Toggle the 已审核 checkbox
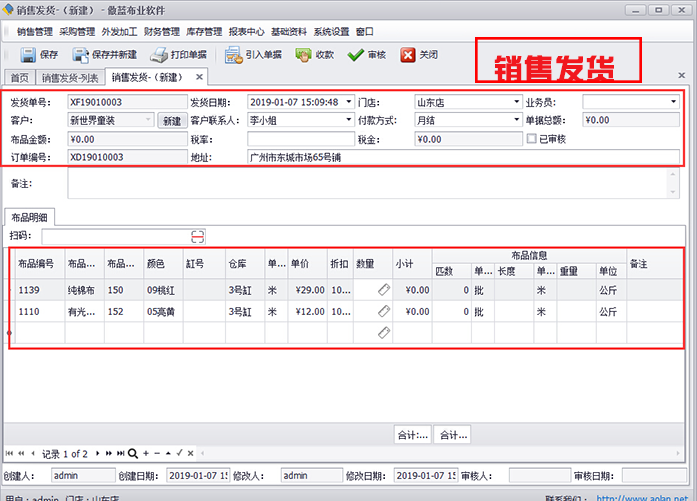This screenshot has width=697, height=501. tap(532, 139)
